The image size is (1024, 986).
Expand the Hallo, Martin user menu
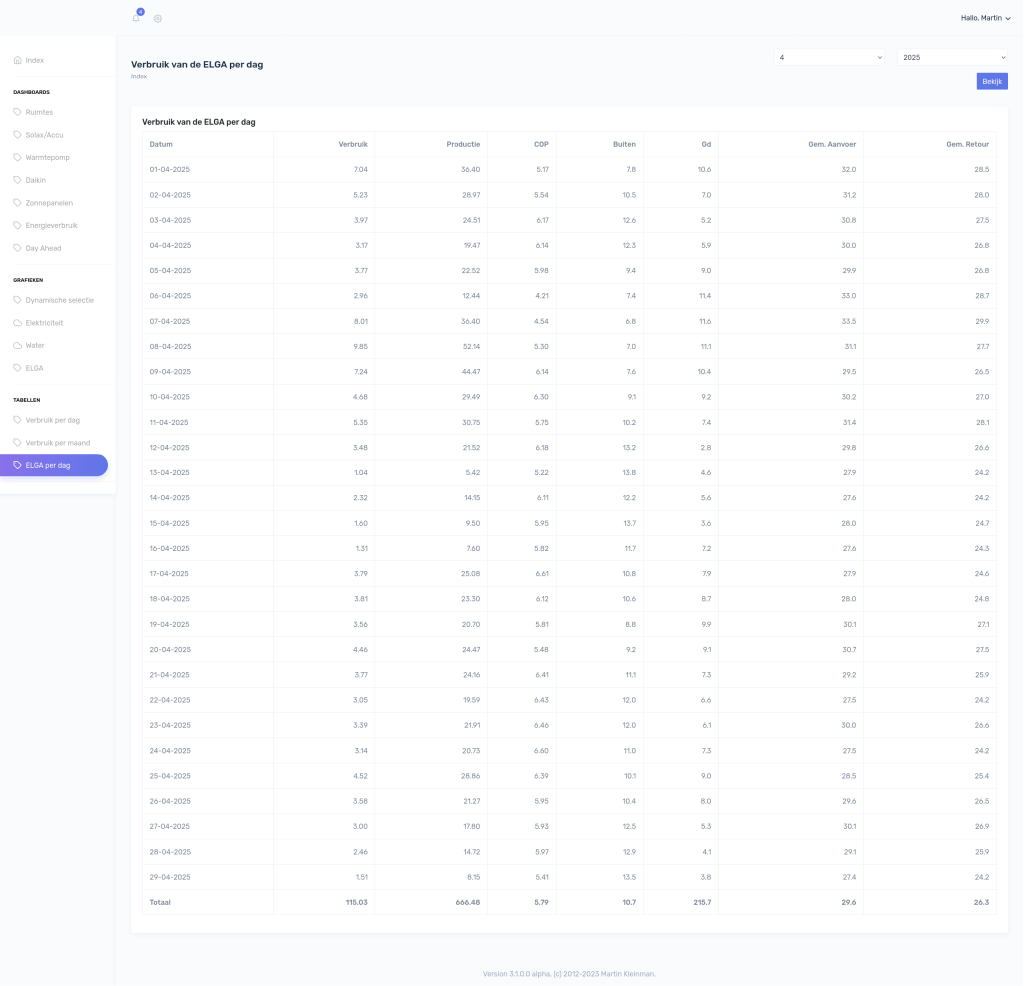985,18
